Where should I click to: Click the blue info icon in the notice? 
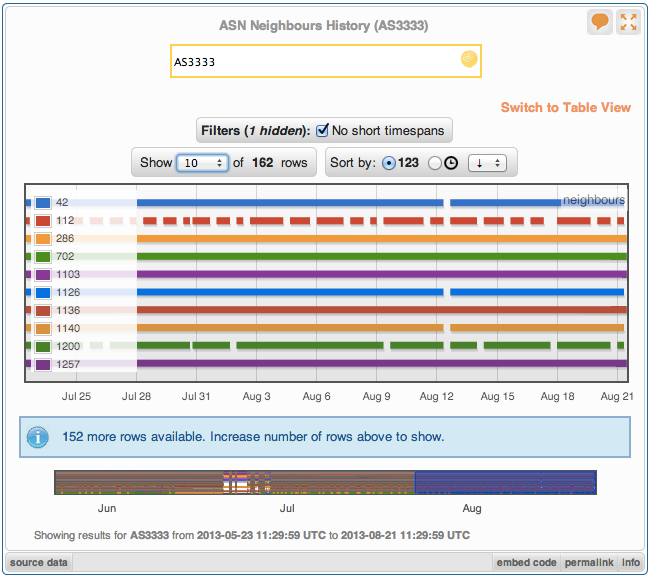37,437
